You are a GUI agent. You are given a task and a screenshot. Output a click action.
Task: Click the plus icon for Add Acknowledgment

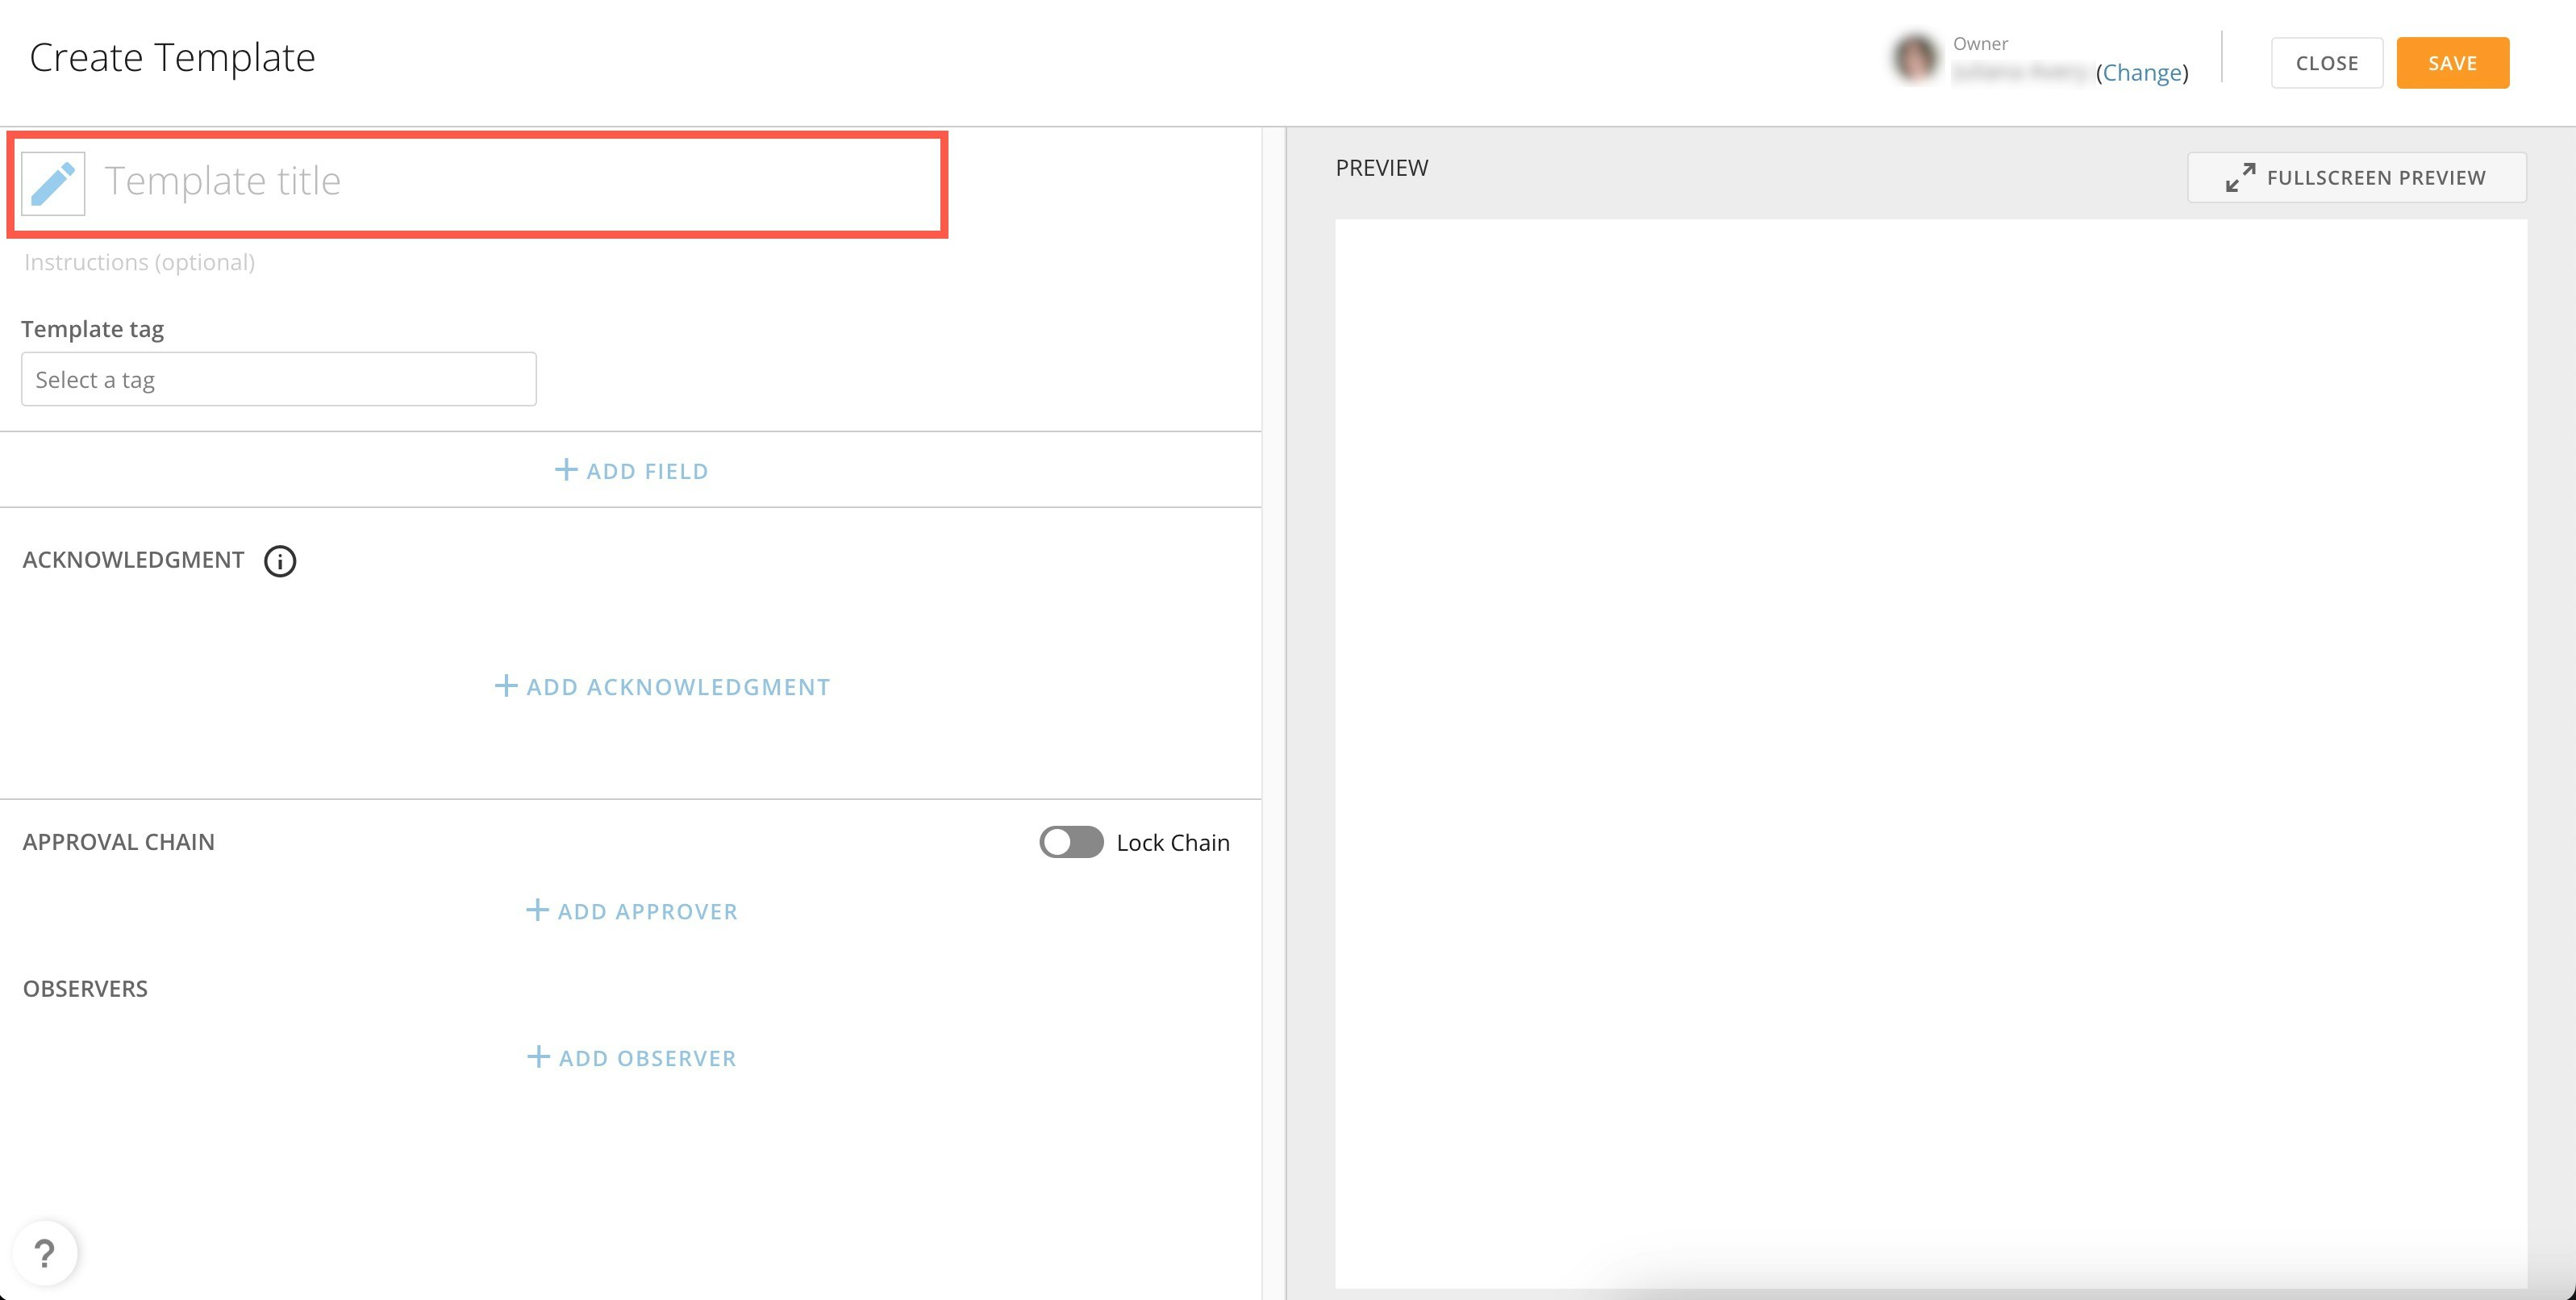click(506, 686)
